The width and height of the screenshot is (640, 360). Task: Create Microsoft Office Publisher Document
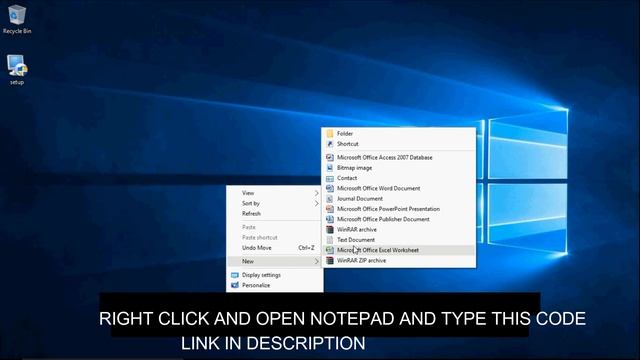coord(399,219)
